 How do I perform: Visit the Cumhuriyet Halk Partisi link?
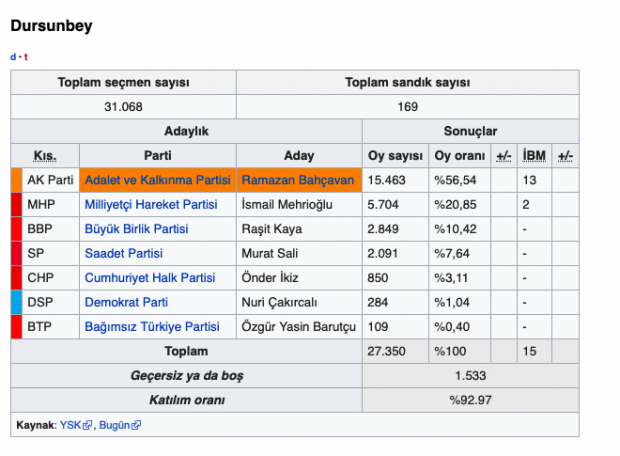tap(149, 278)
